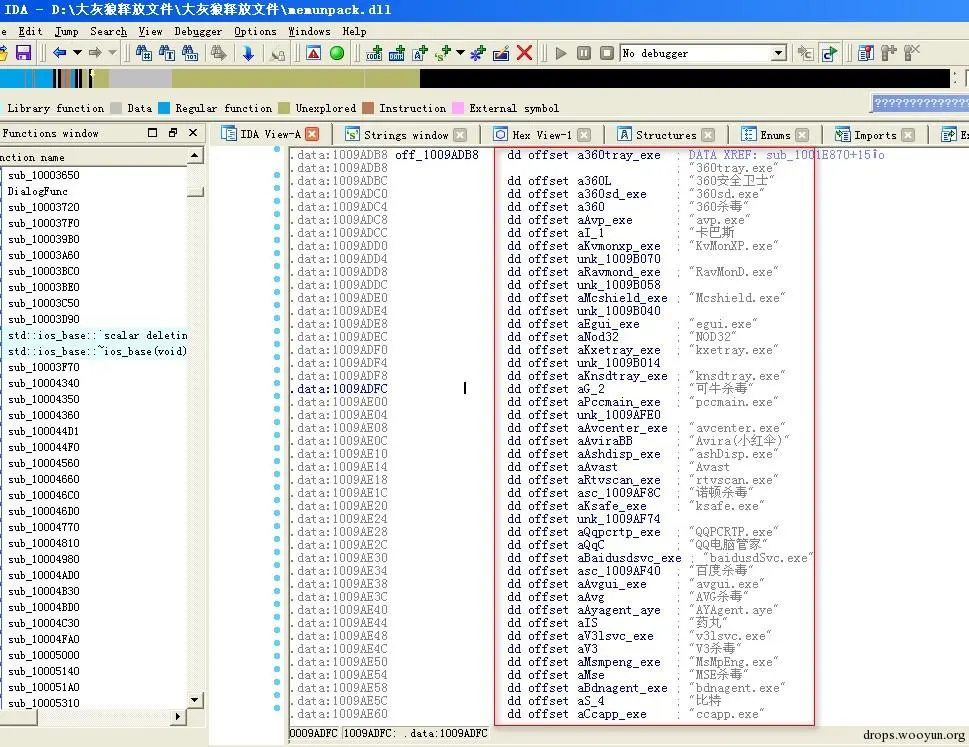This screenshot has height=747, width=969.
Task: Click the green circle toolbar icon
Action: pos(337,53)
